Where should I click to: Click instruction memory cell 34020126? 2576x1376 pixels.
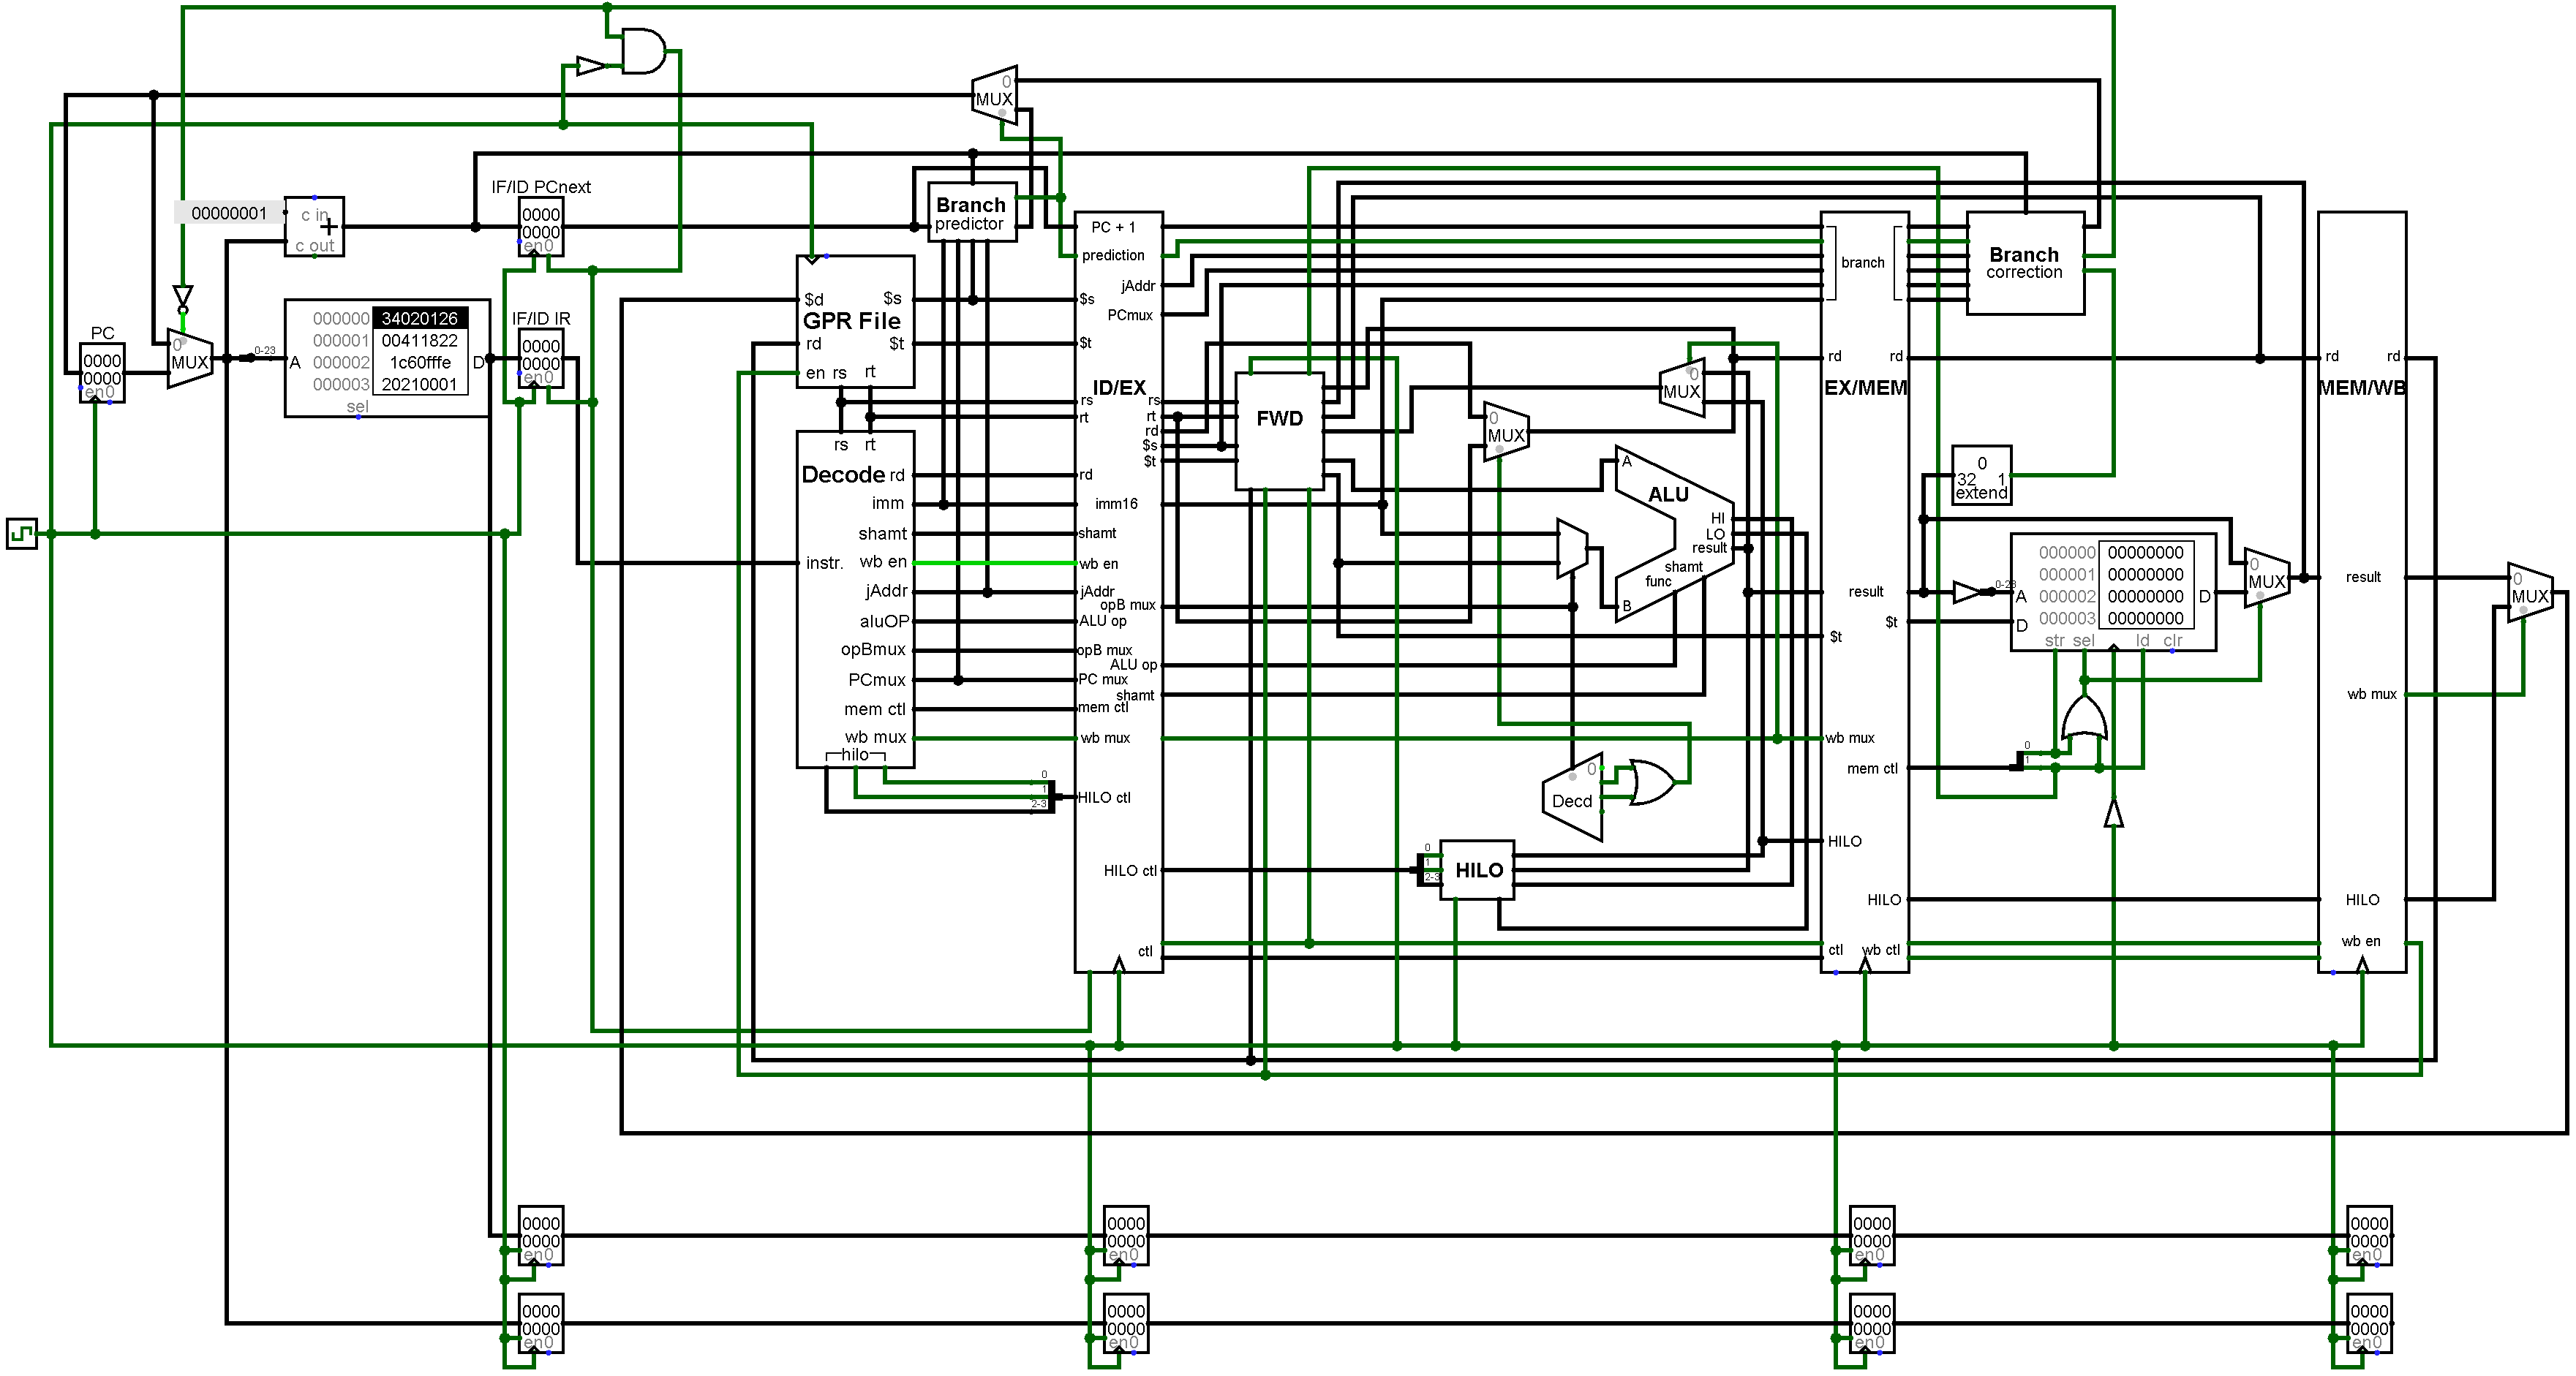pyautogui.click(x=420, y=318)
